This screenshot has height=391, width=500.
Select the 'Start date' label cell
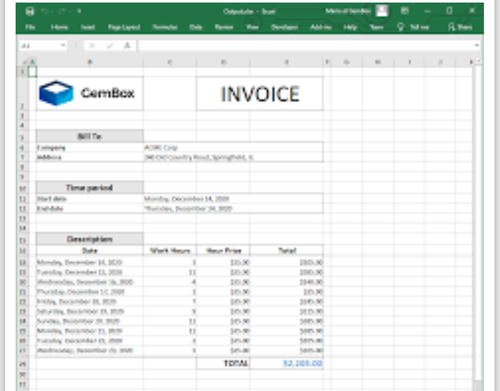[x=90, y=199]
